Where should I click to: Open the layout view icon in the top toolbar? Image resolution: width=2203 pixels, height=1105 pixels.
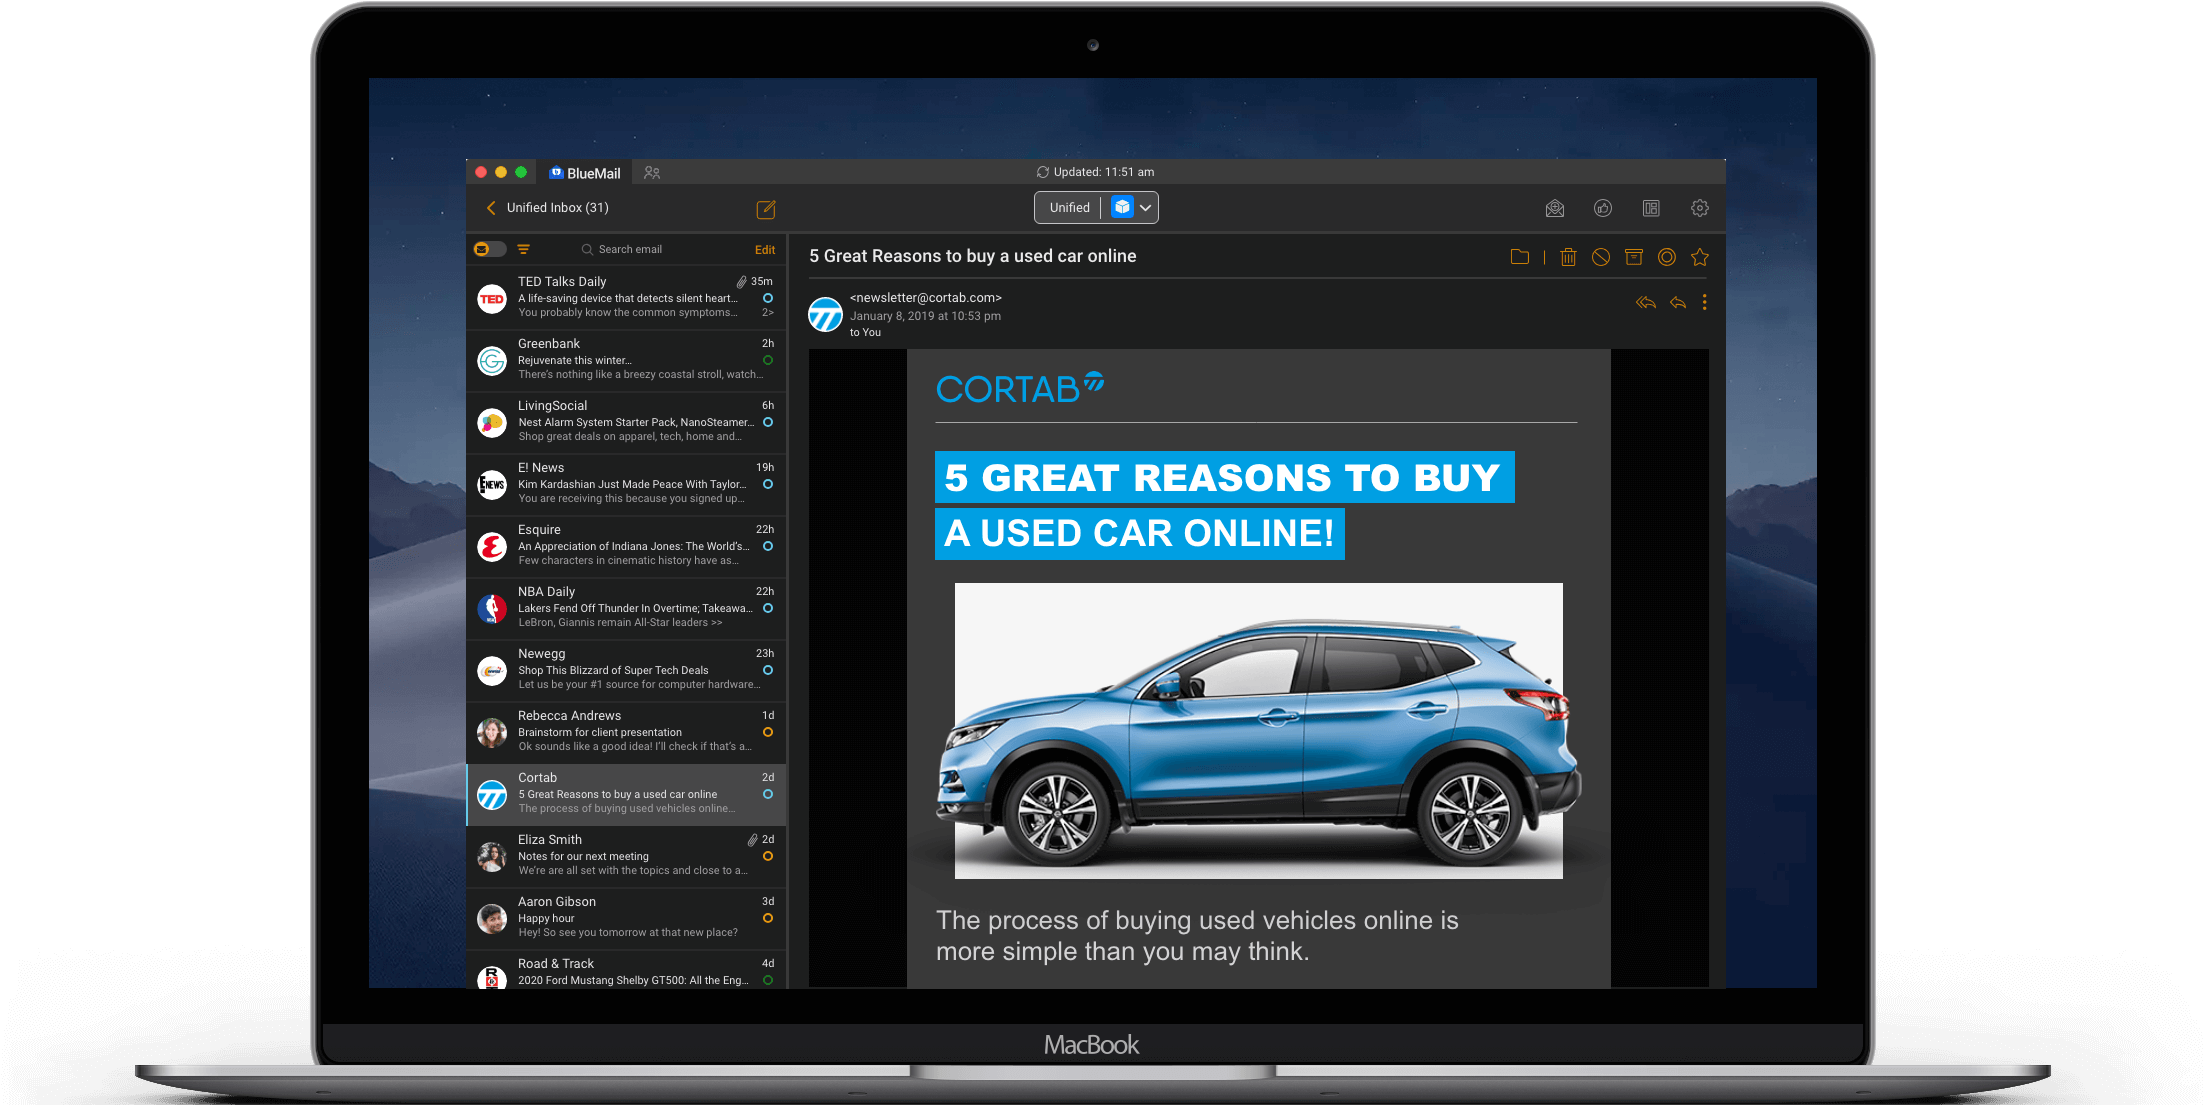tap(1651, 208)
